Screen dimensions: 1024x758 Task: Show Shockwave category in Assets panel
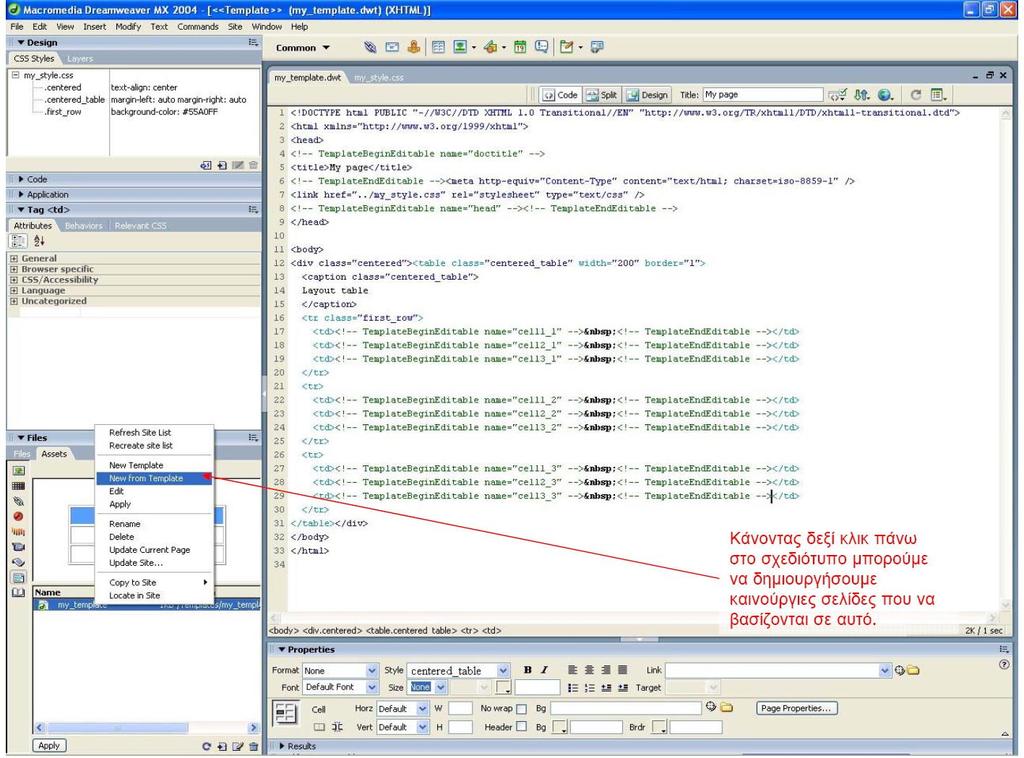(x=18, y=531)
